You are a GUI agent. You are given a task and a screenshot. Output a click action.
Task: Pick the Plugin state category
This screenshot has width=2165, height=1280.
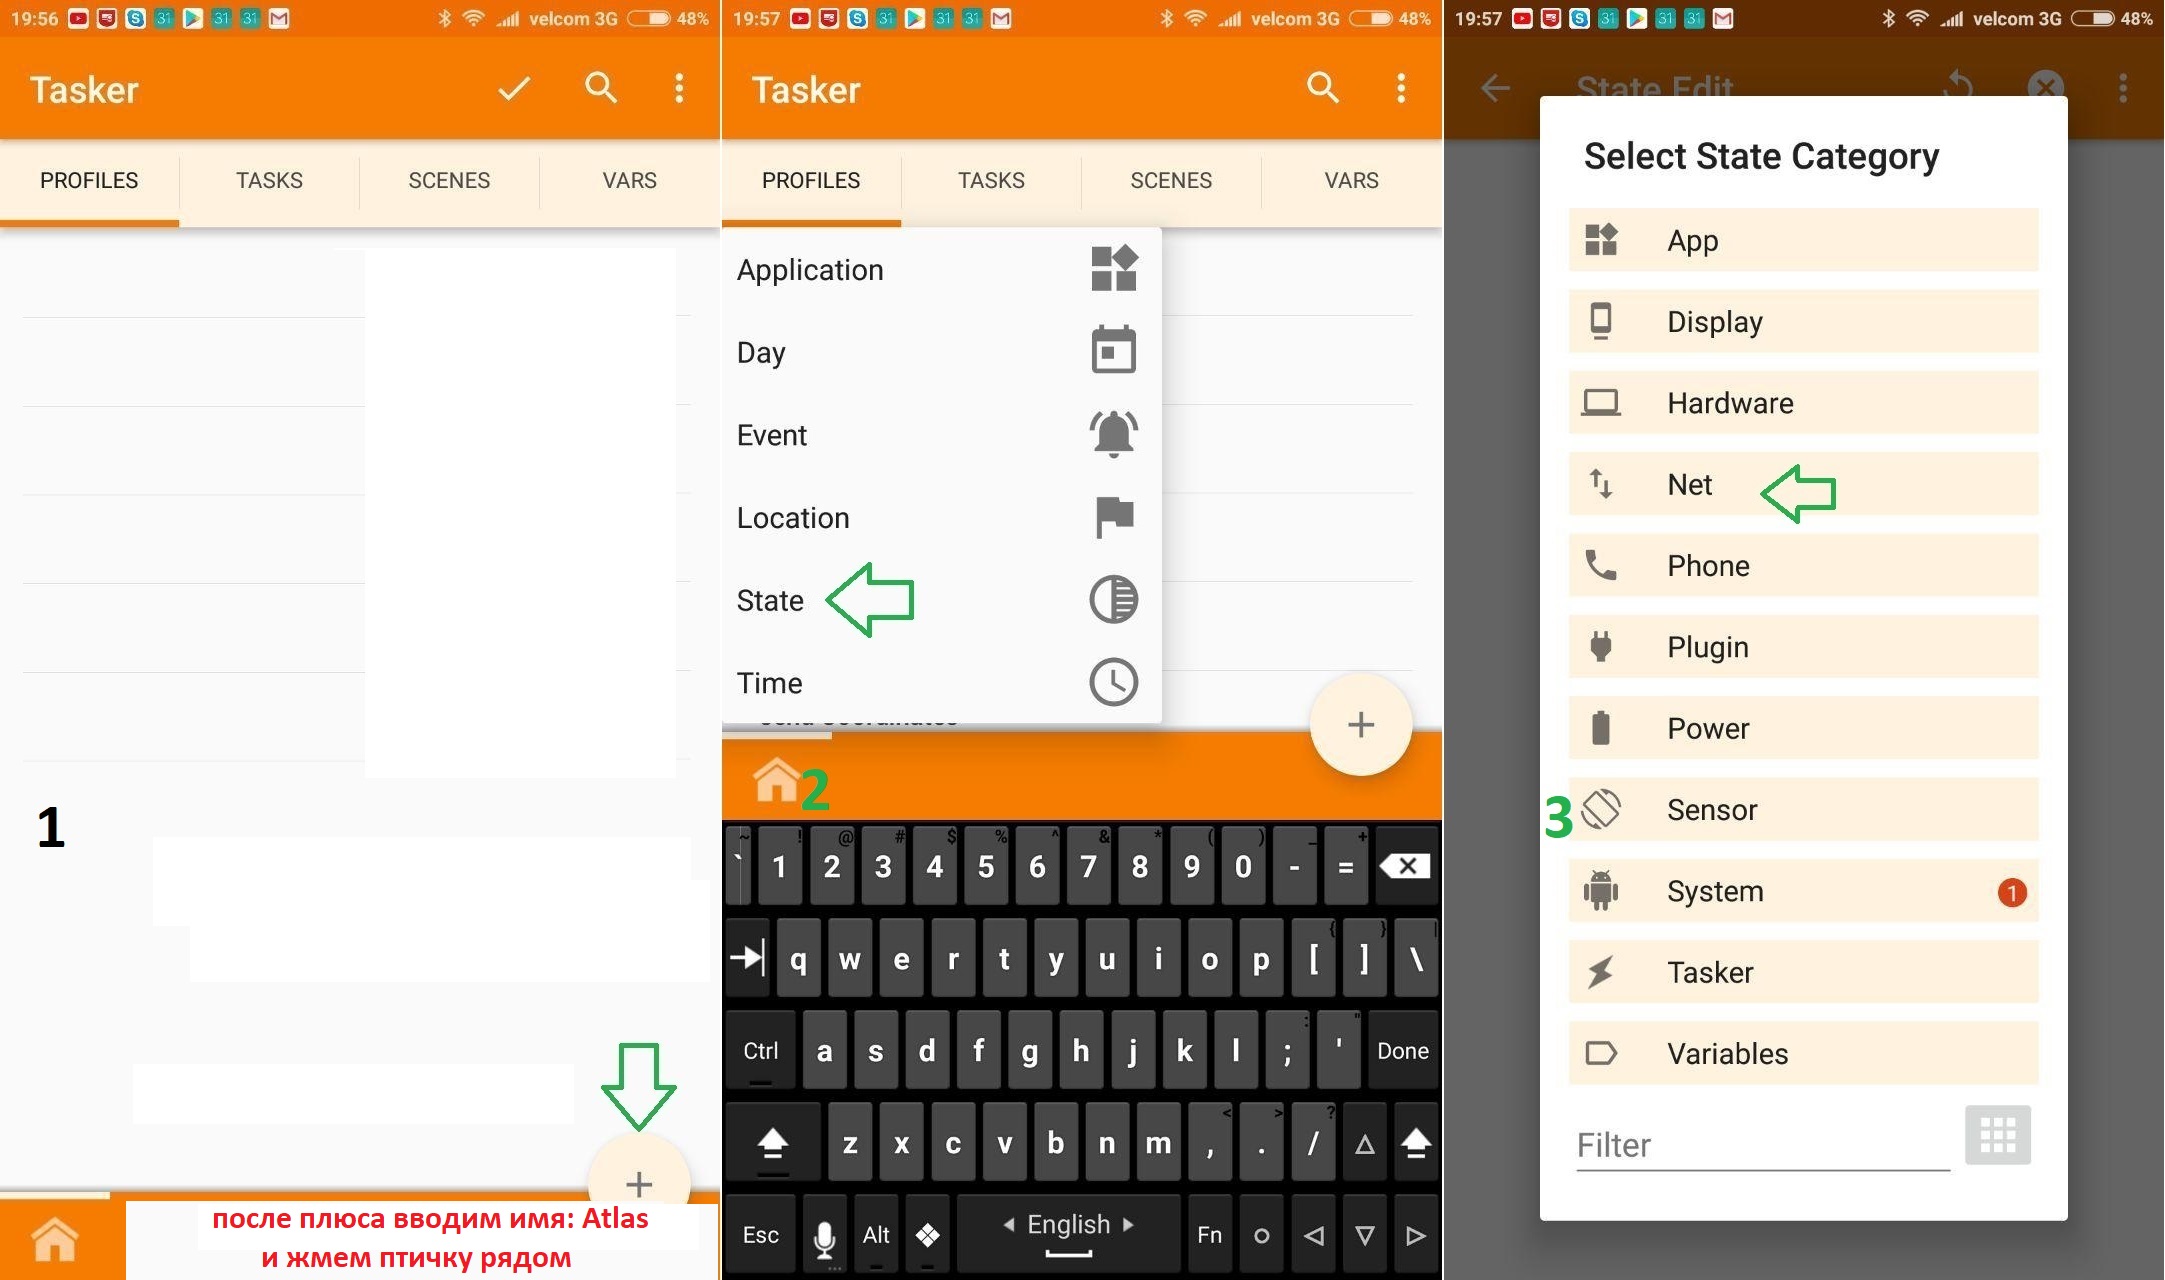[1803, 647]
